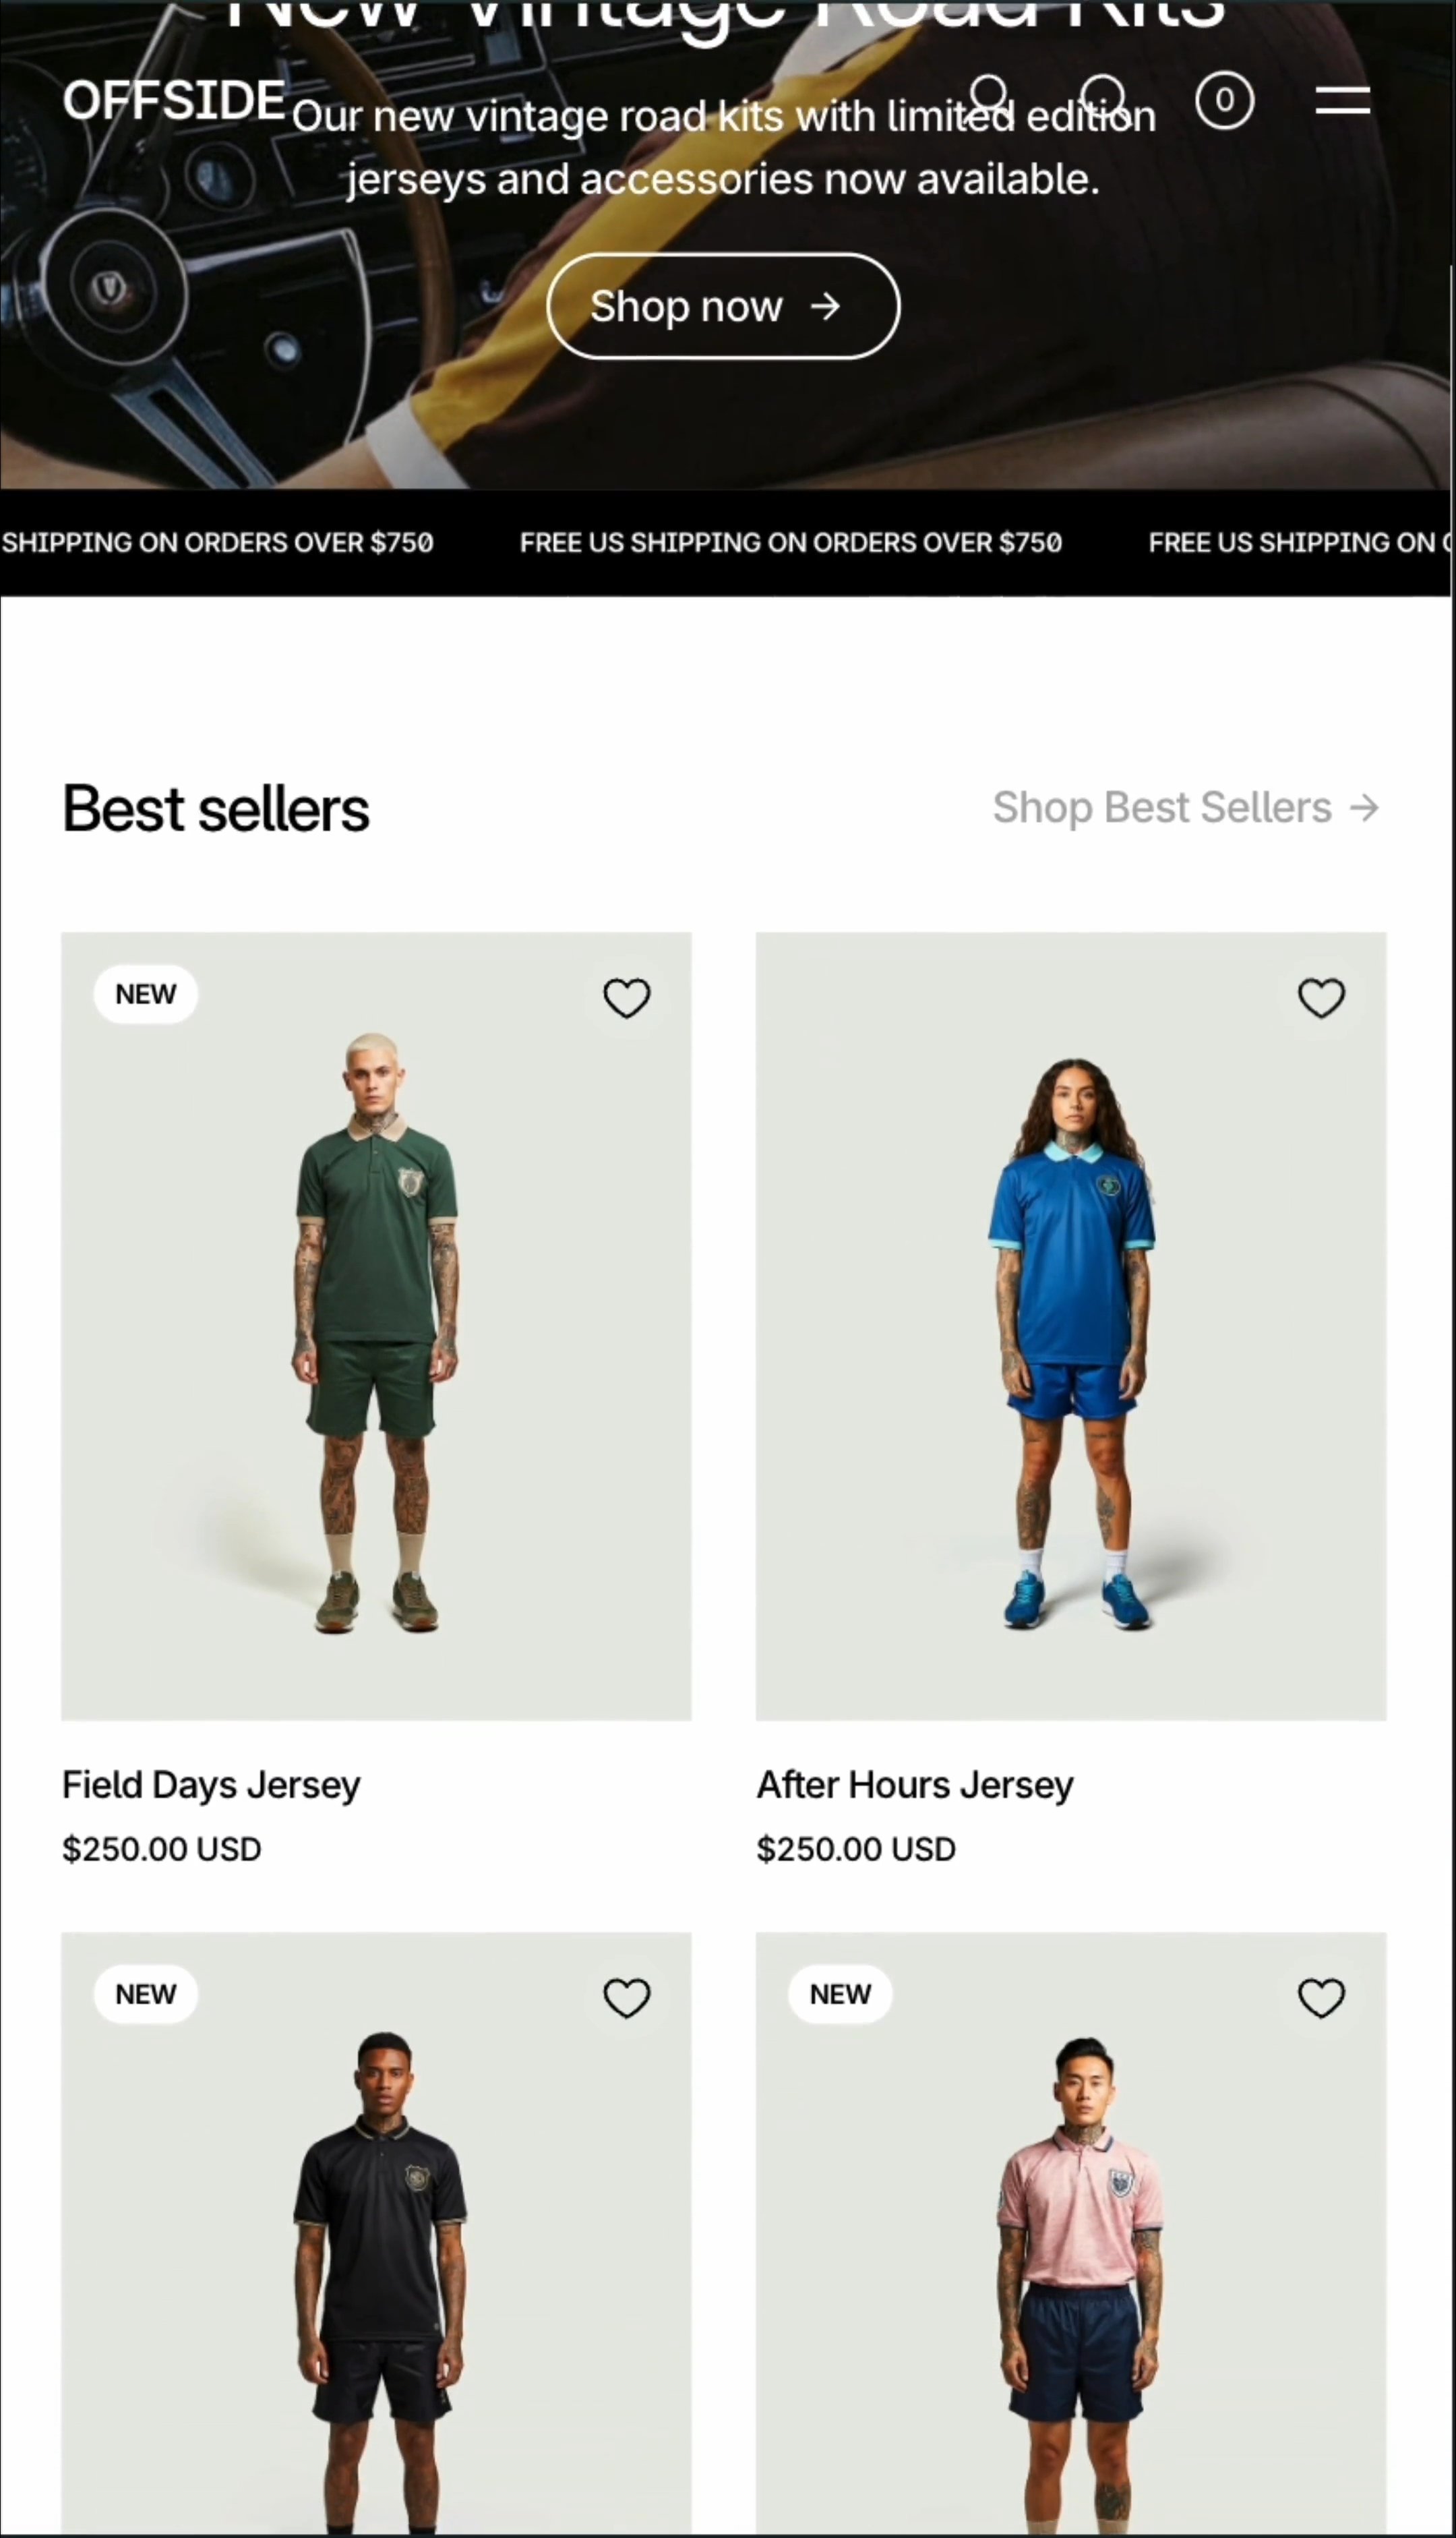View the green Field Days Jersey photo
Image resolution: width=1456 pixels, height=2538 pixels.
click(376, 1330)
